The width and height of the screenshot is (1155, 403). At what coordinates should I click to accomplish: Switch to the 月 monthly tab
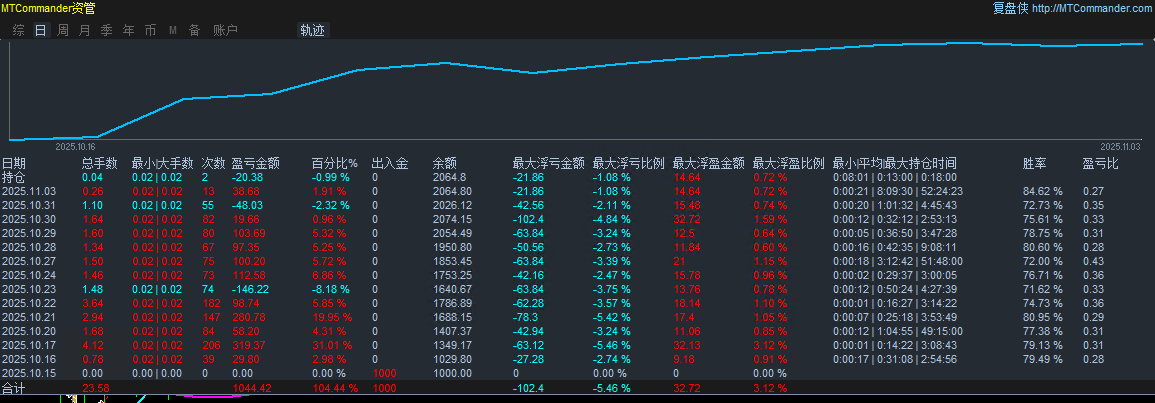[x=85, y=30]
